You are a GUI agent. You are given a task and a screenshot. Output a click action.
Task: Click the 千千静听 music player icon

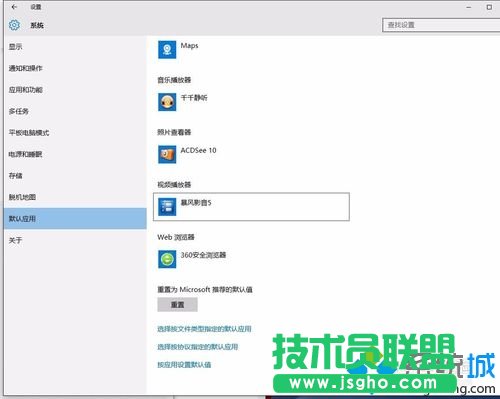coord(167,102)
